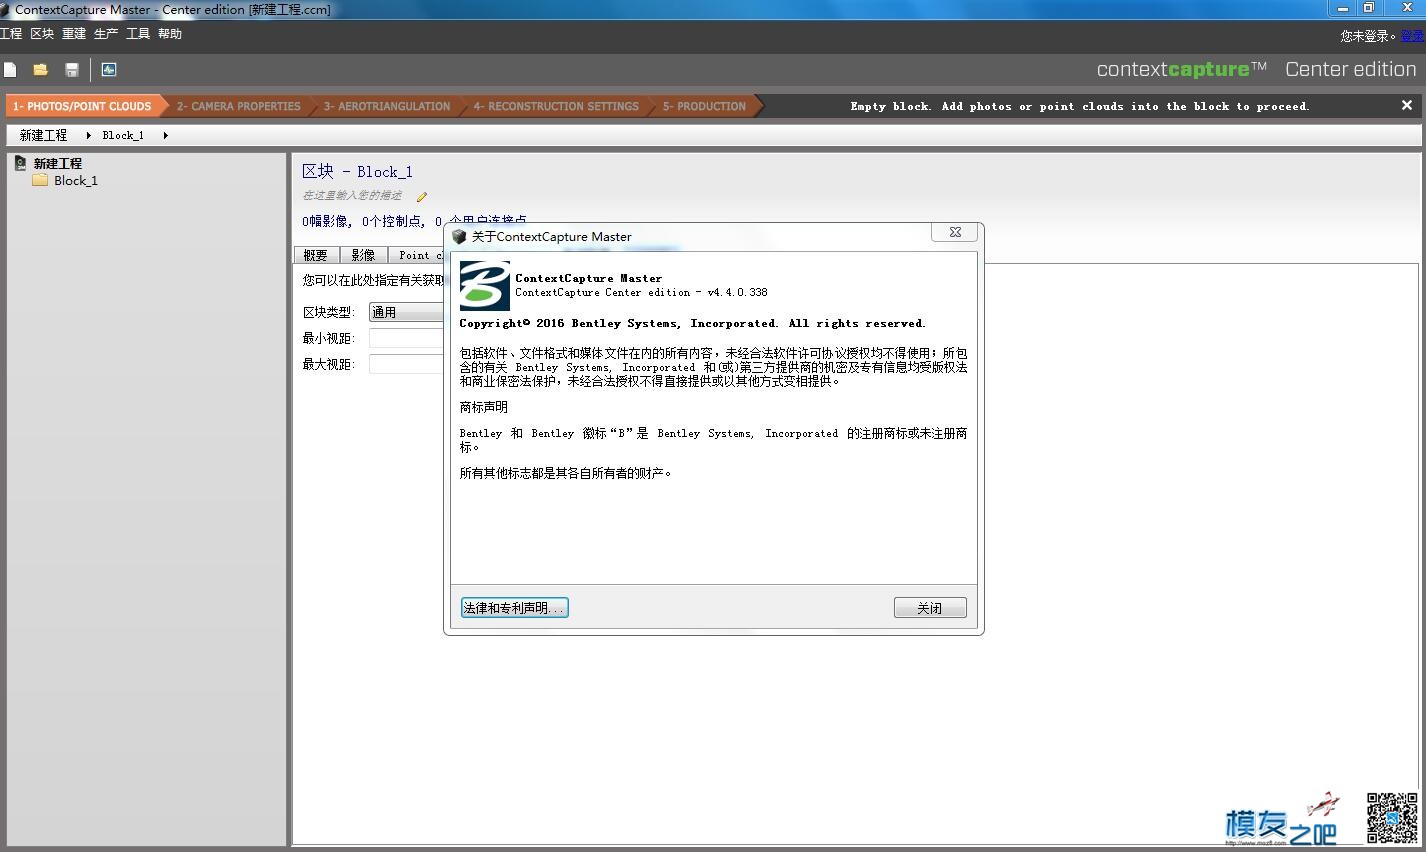Open the 工具 menu
This screenshot has height=852, width=1426.
[x=138, y=34]
